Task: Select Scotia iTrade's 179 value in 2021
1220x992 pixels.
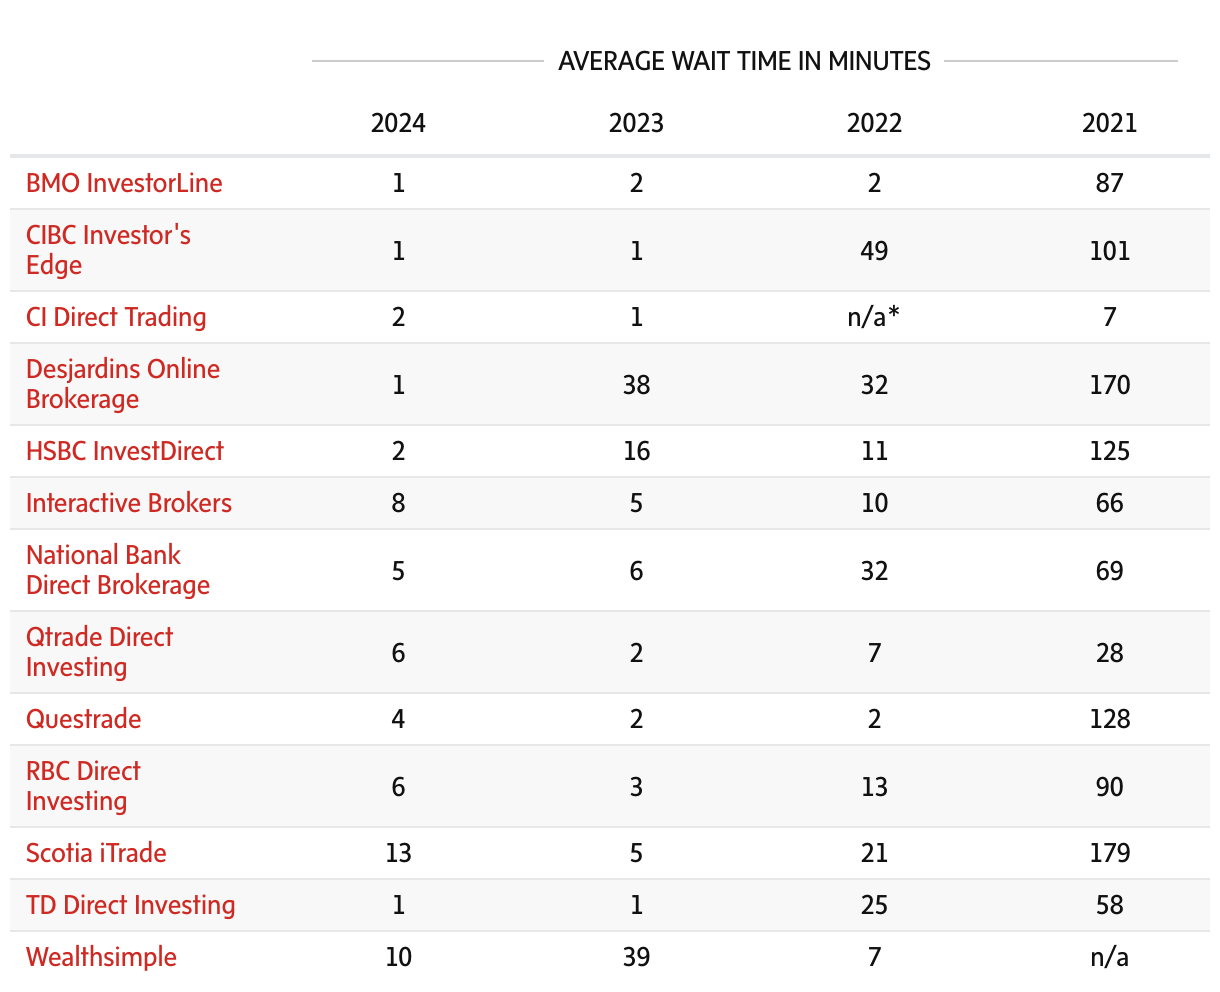Action: tap(1109, 853)
